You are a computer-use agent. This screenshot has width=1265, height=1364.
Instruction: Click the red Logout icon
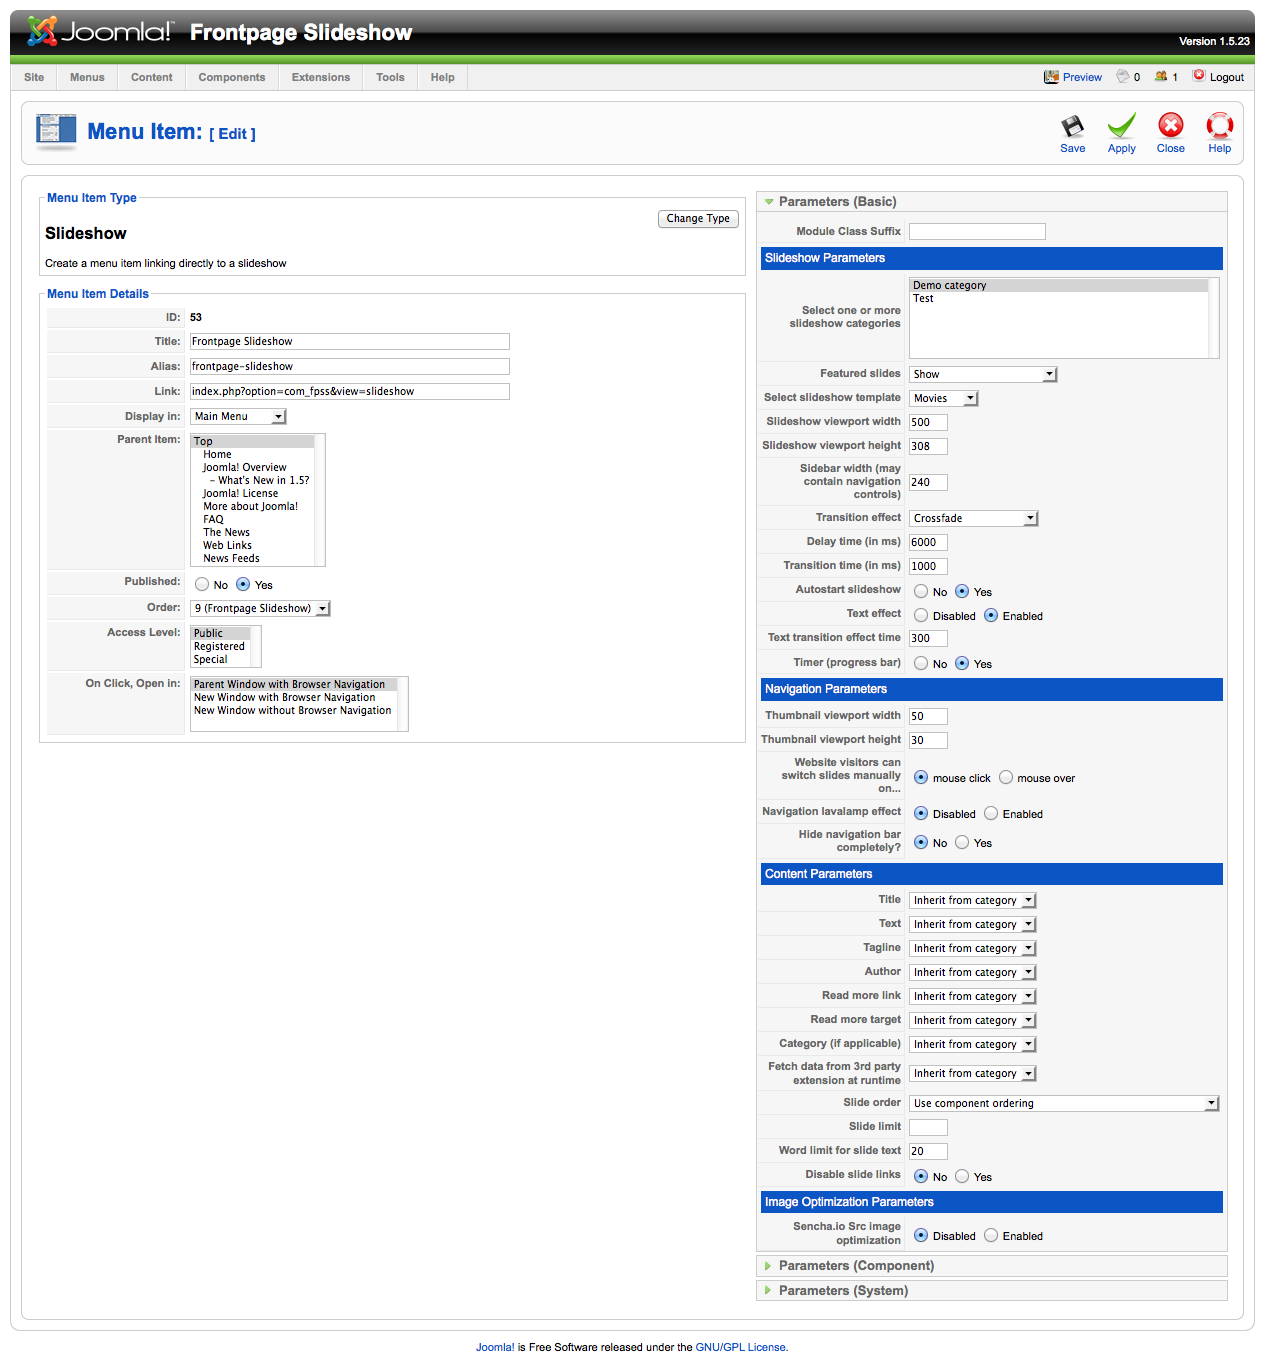pos(1199,76)
